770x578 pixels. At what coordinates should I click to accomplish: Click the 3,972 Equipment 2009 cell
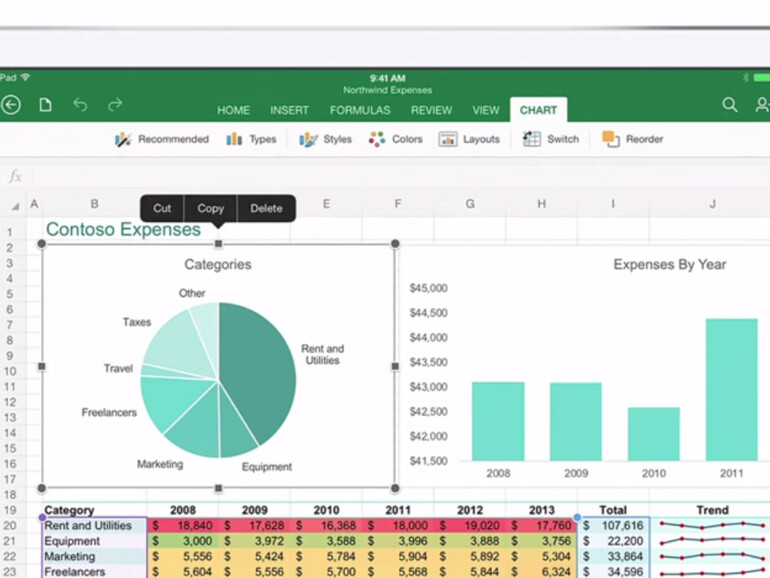coord(254,541)
